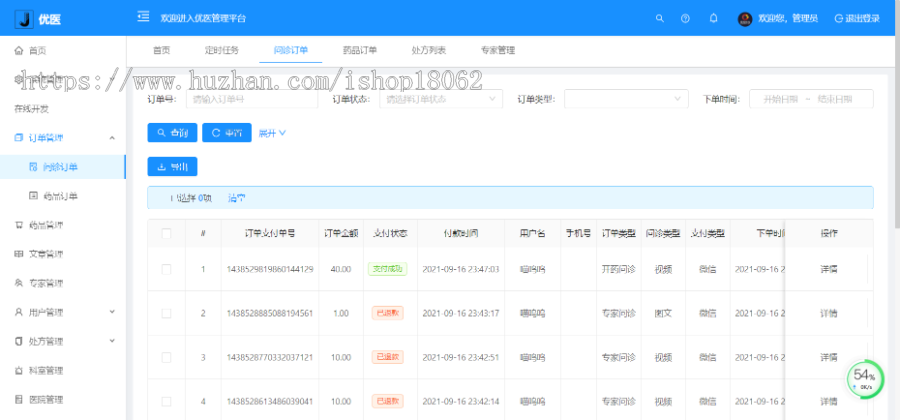Click the 图文 cell in row 2
This screenshot has height=420, width=900.
pos(663,313)
